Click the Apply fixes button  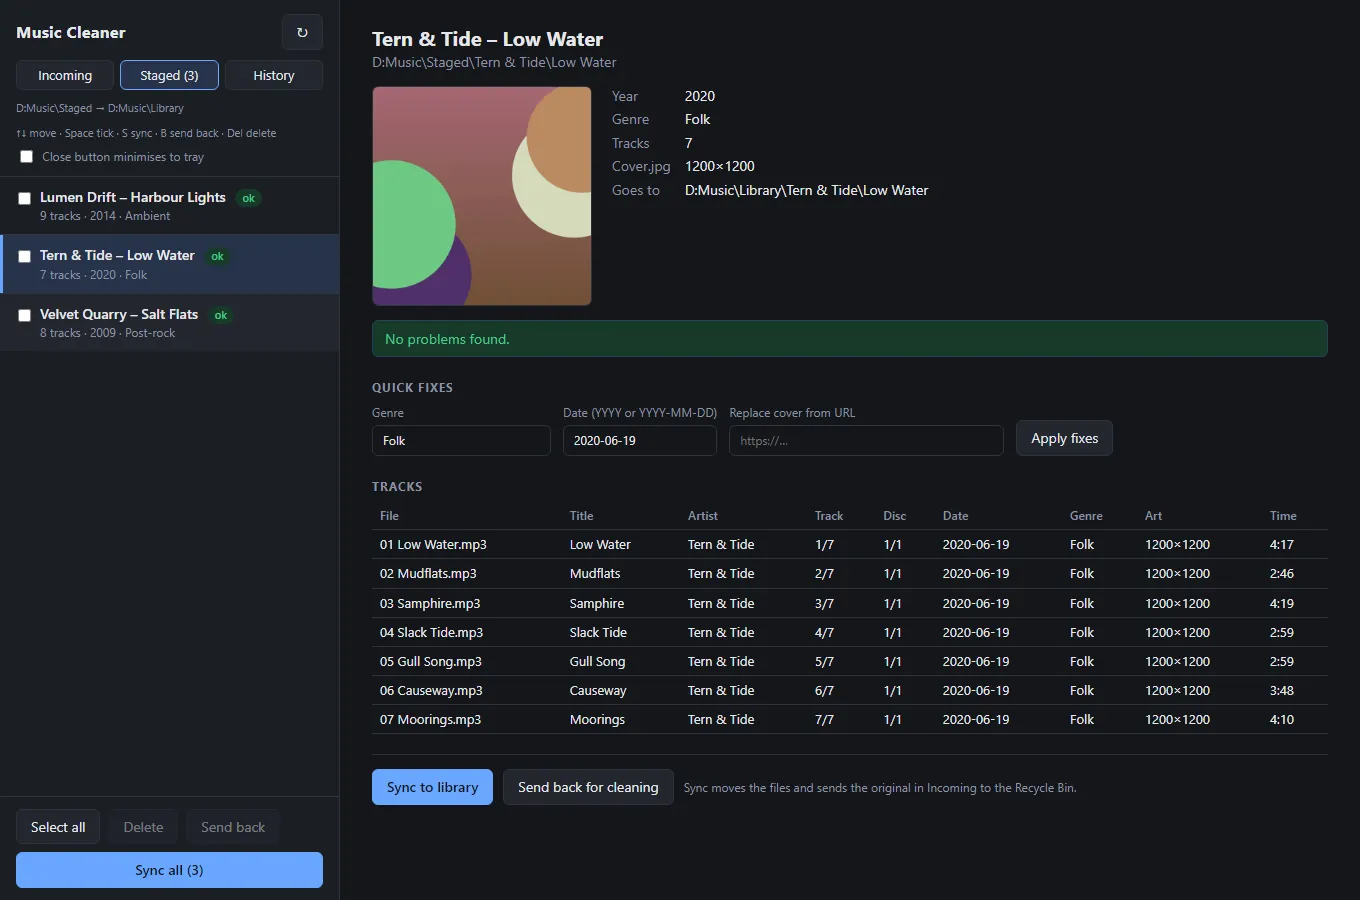pyautogui.click(x=1064, y=438)
